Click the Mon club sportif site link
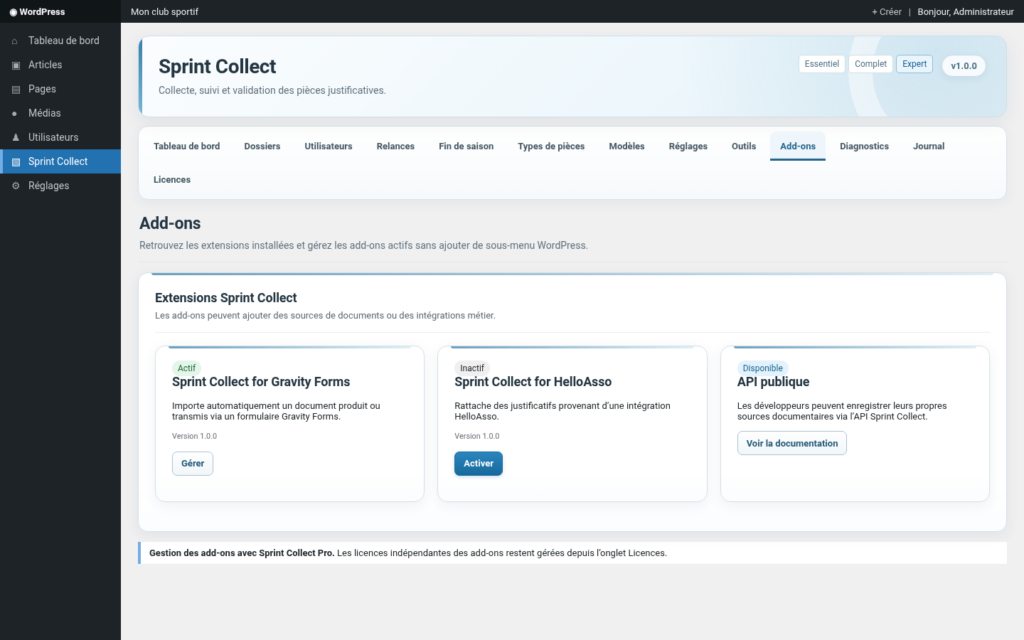The image size is (1024, 640). [165, 12]
